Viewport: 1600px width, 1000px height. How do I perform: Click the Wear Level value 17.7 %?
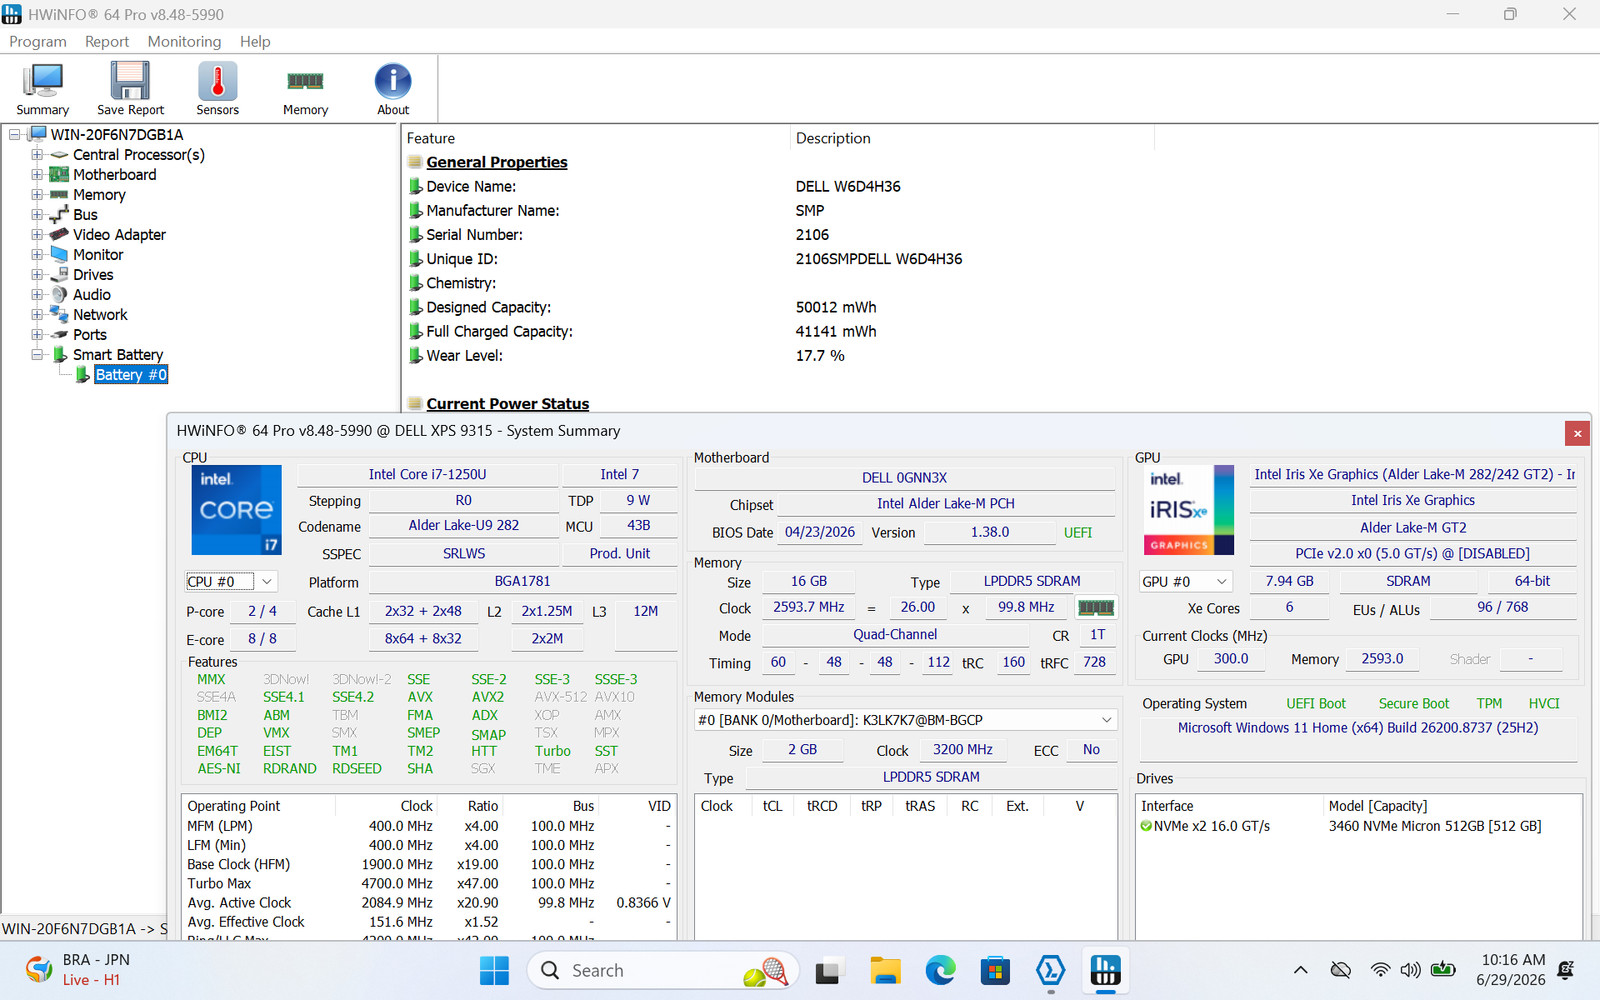820,355
